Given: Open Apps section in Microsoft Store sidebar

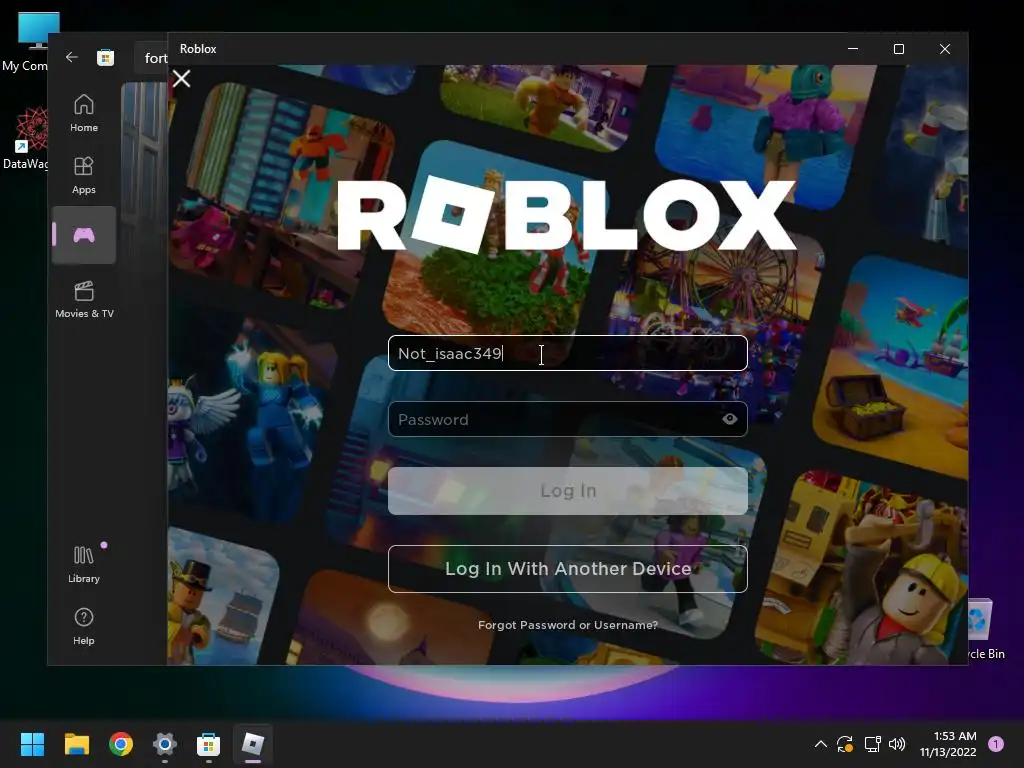Looking at the screenshot, I should click(x=84, y=175).
